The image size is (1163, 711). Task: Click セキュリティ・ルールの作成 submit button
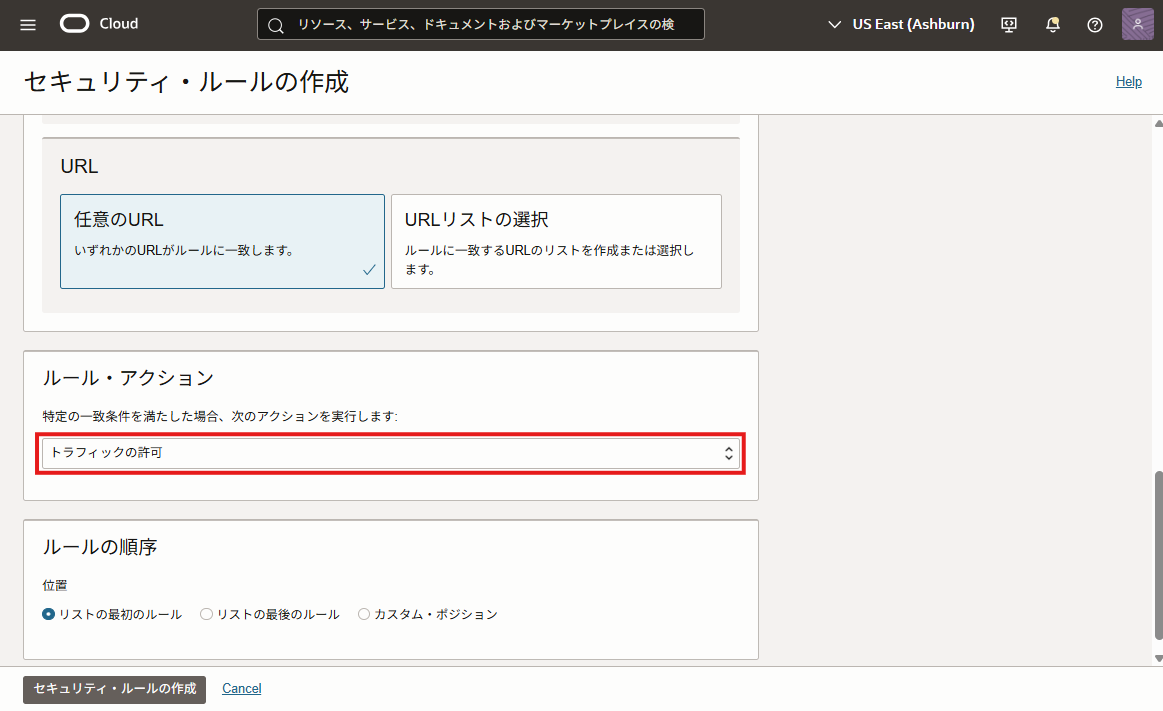pyautogui.click(x=114, y=689)
